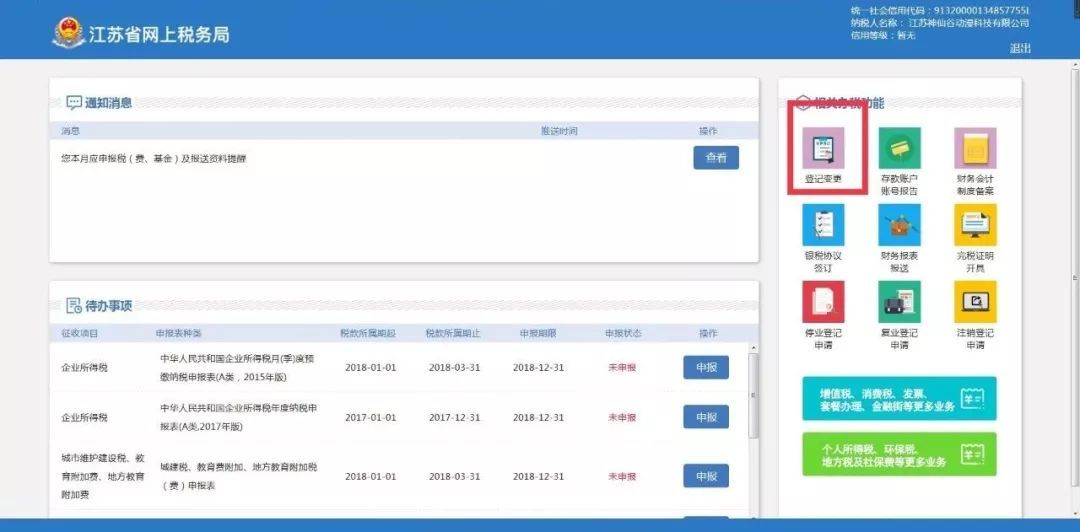
Task: Click the 税款所属期止 column header
Action: [x=453, y=334]
